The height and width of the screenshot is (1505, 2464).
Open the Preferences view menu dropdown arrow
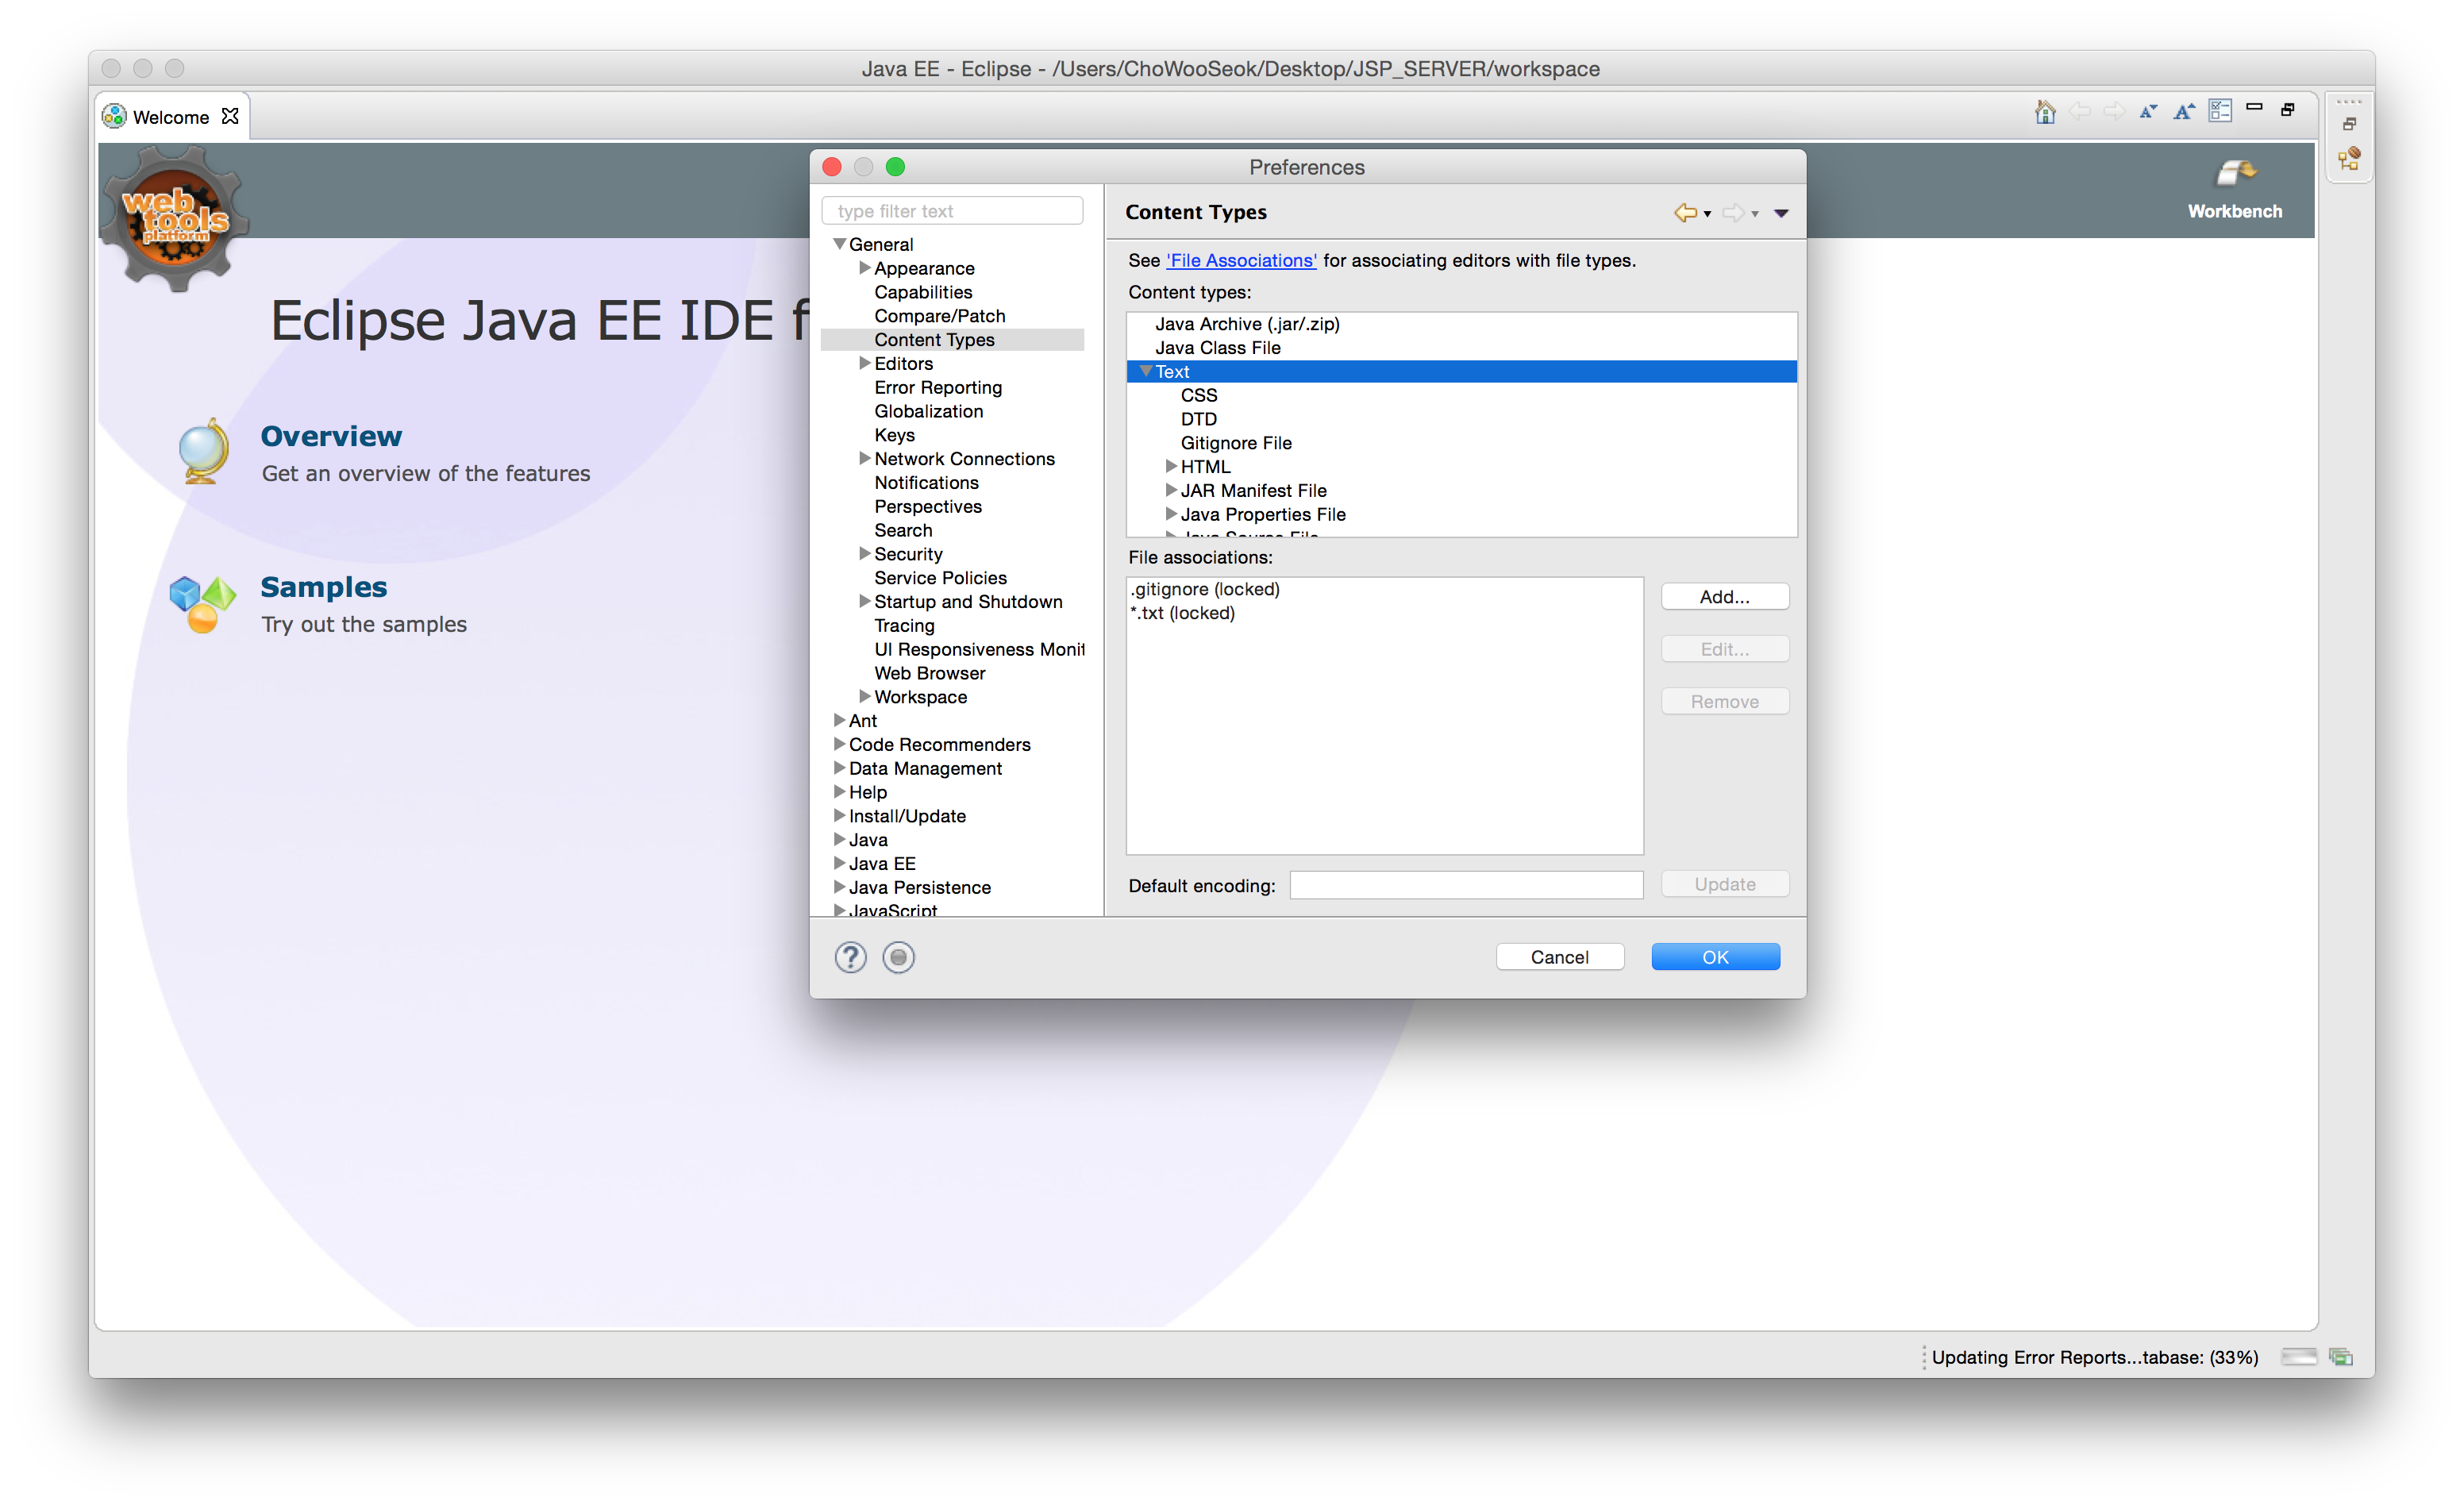click(x=1781, y=213)
